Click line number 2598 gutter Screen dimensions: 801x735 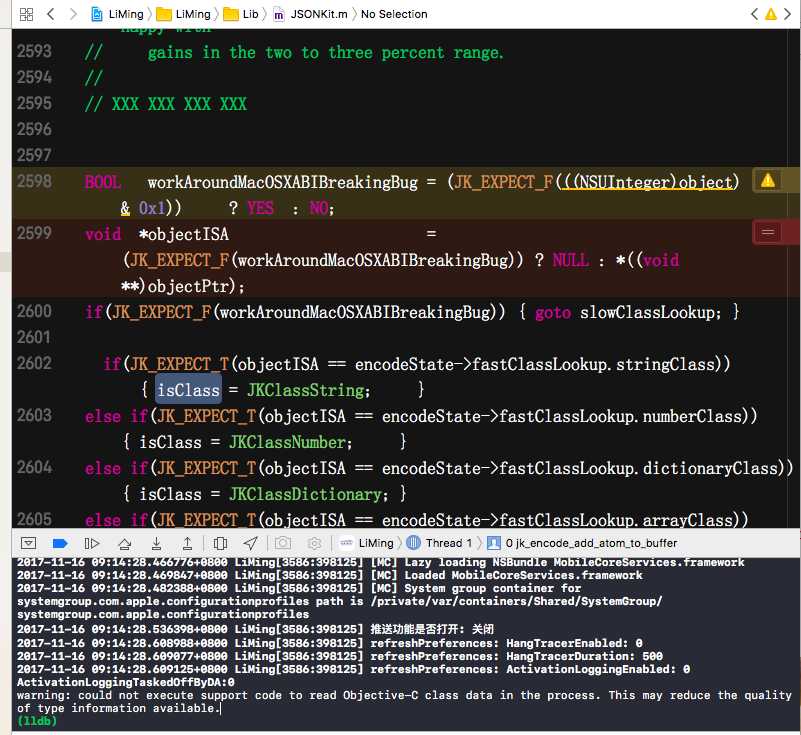point(34,181)
